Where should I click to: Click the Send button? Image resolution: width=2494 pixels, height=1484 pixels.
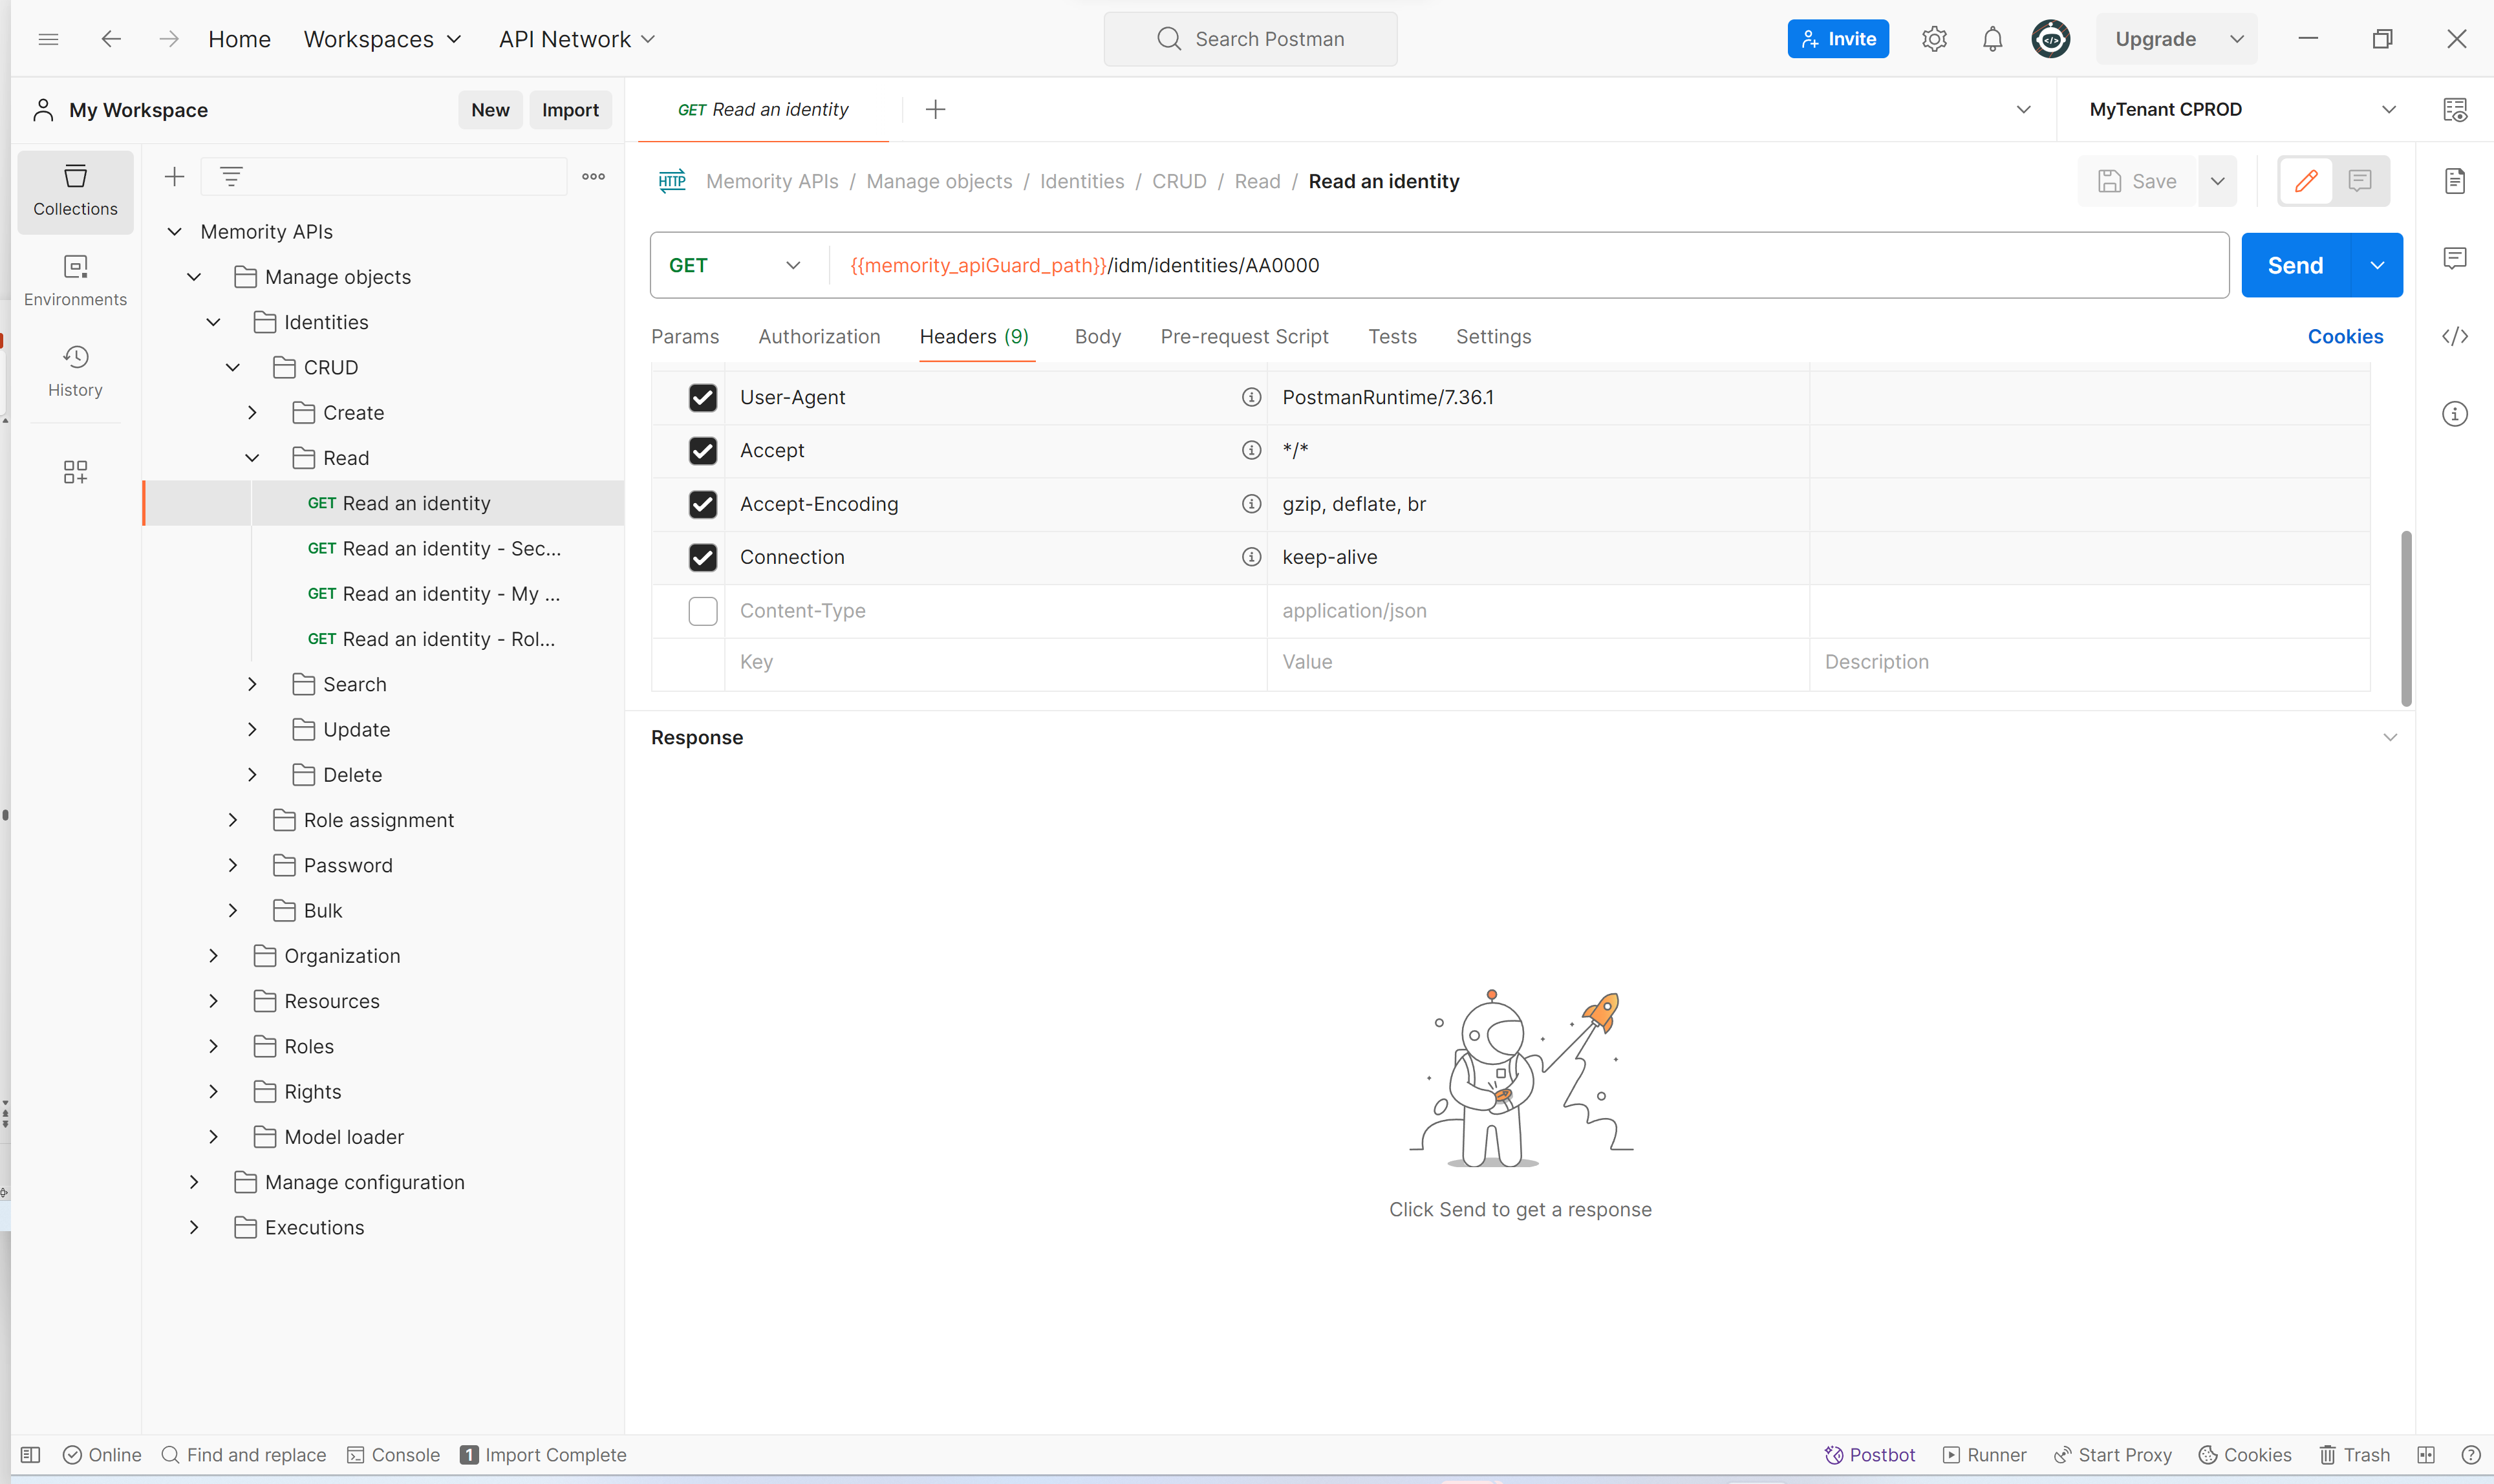coord(2294,265)
